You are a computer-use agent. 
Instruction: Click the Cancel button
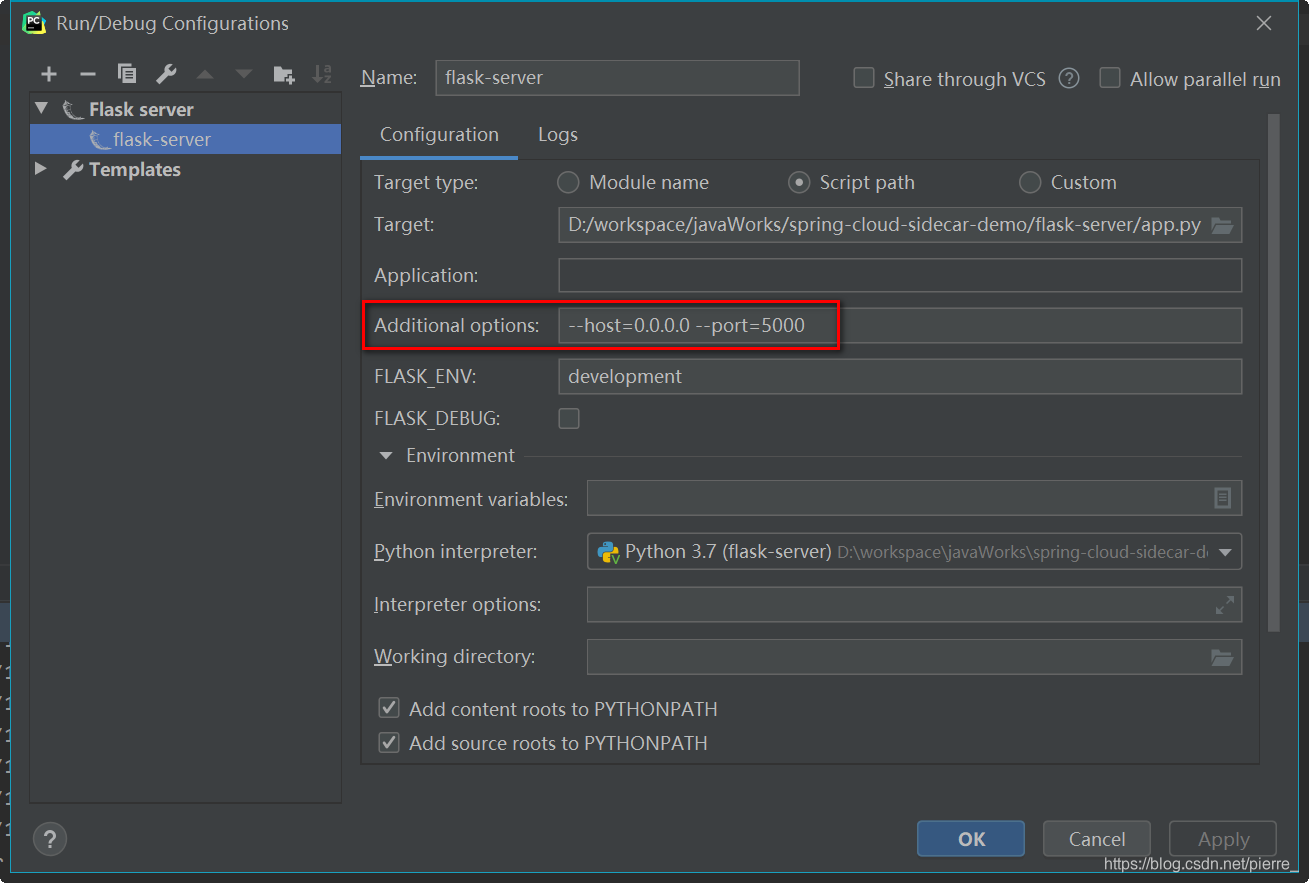point(1097,839)
